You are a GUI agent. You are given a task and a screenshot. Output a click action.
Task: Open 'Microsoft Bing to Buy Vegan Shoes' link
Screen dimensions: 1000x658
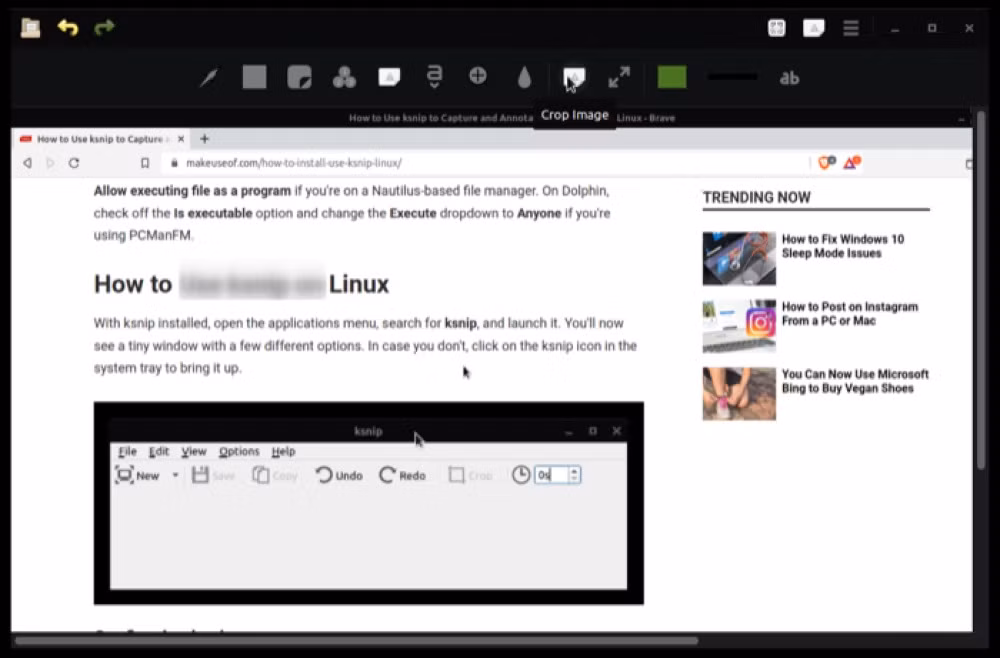pos(855,381)
